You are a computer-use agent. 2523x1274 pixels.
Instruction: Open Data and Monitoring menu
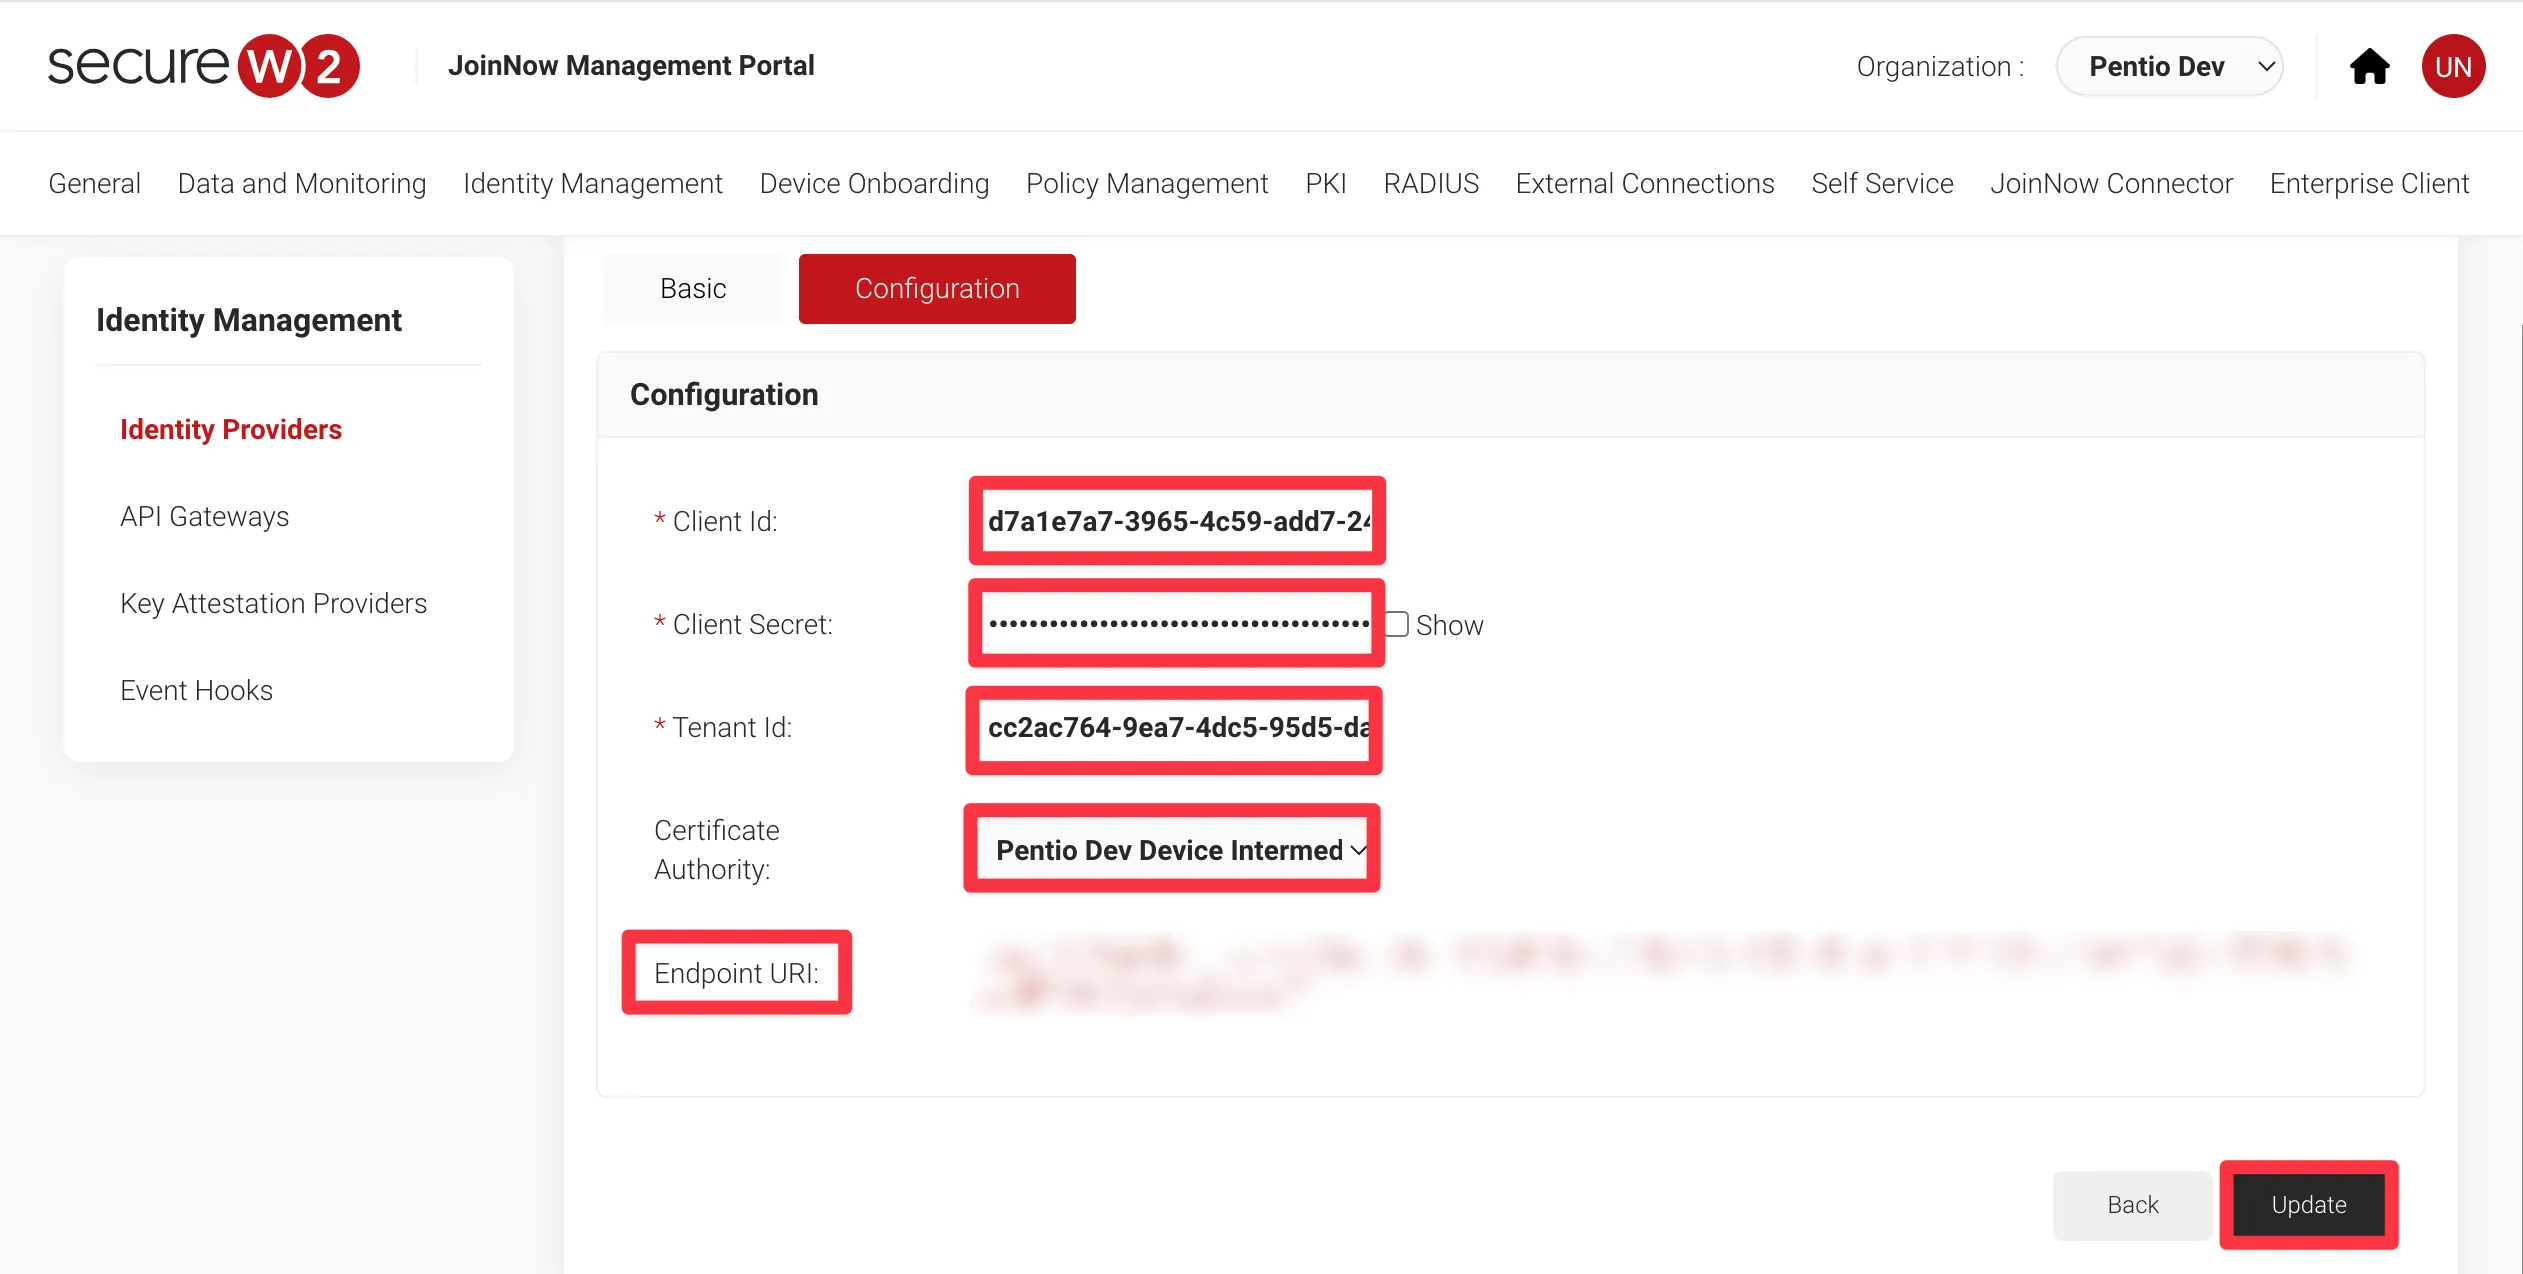(302, 183)
